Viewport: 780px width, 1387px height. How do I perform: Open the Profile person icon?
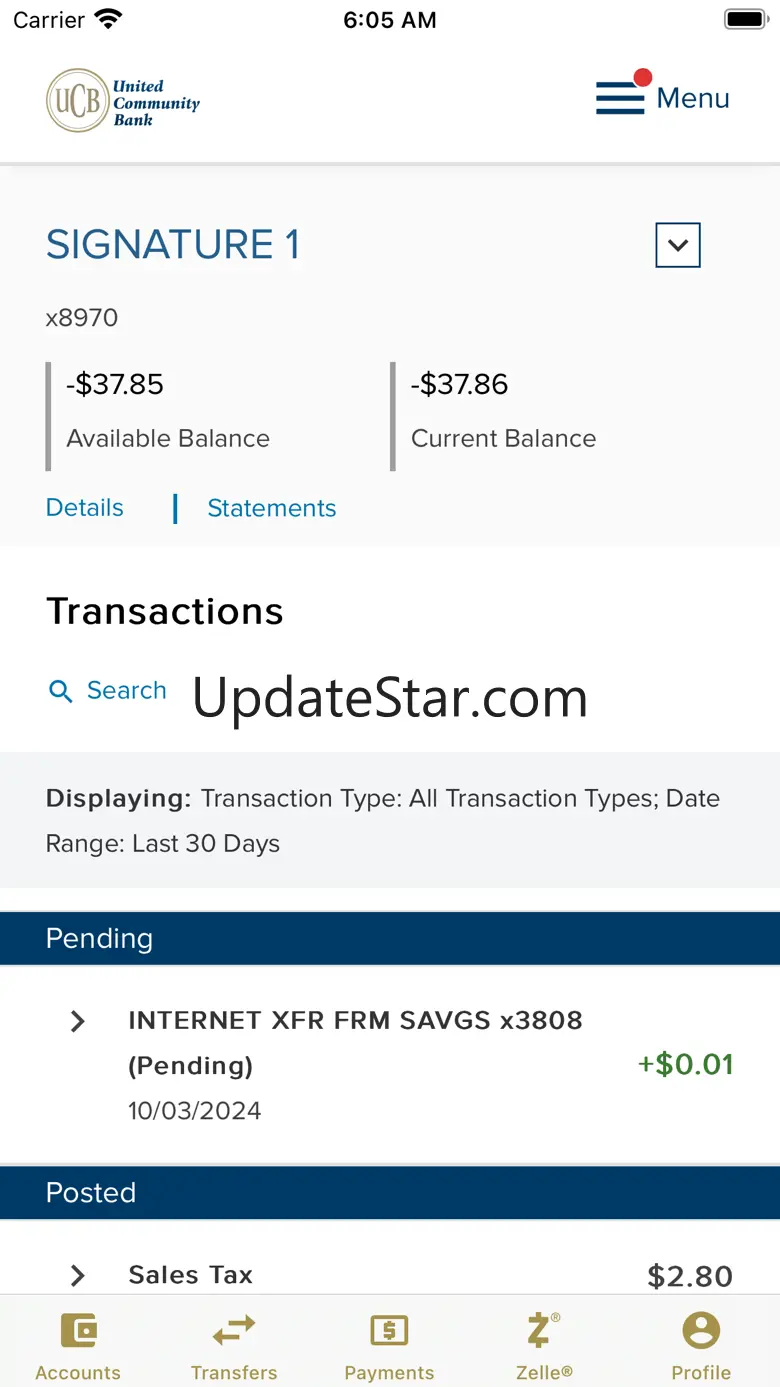701,1331
